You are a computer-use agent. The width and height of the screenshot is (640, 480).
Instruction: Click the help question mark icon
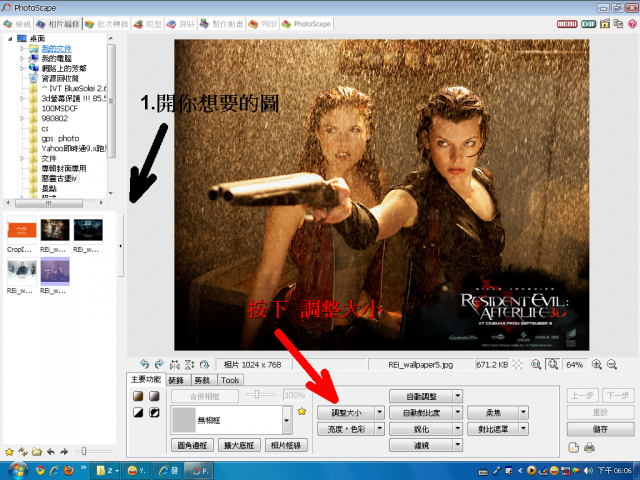pos(632,24)
